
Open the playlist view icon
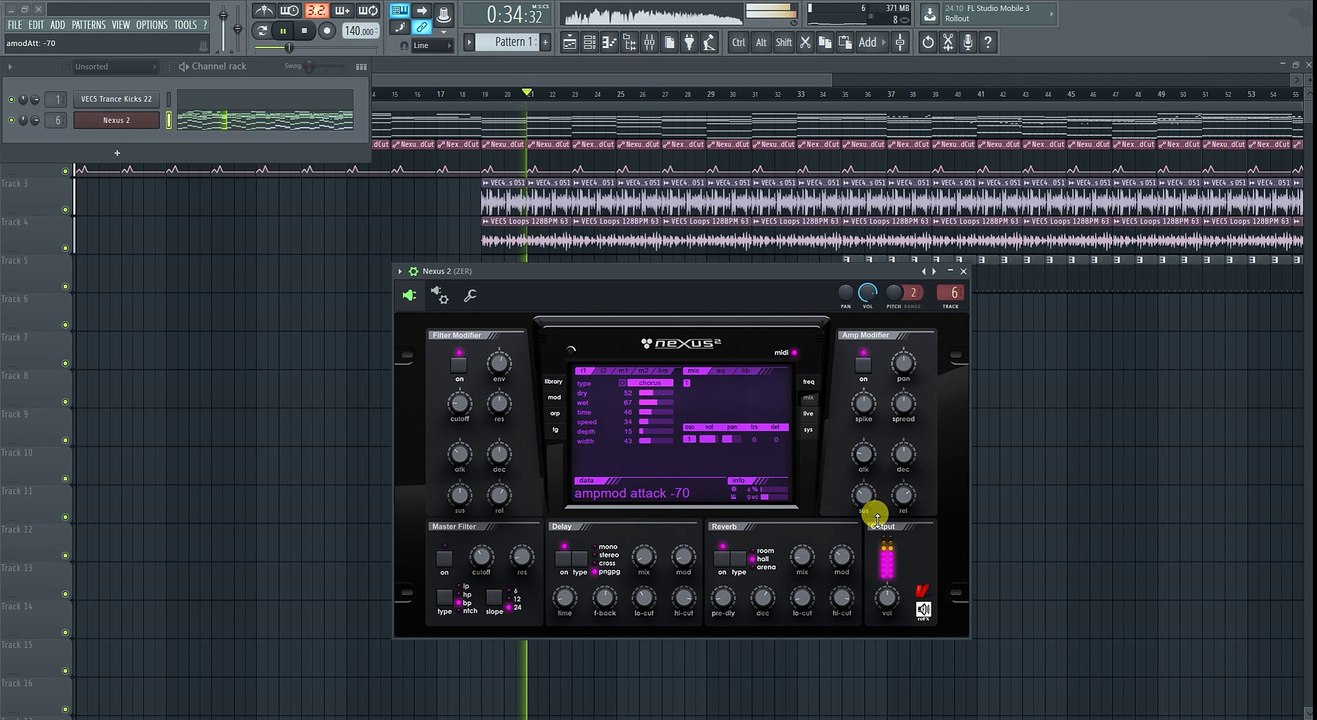[x=570, y=42]
